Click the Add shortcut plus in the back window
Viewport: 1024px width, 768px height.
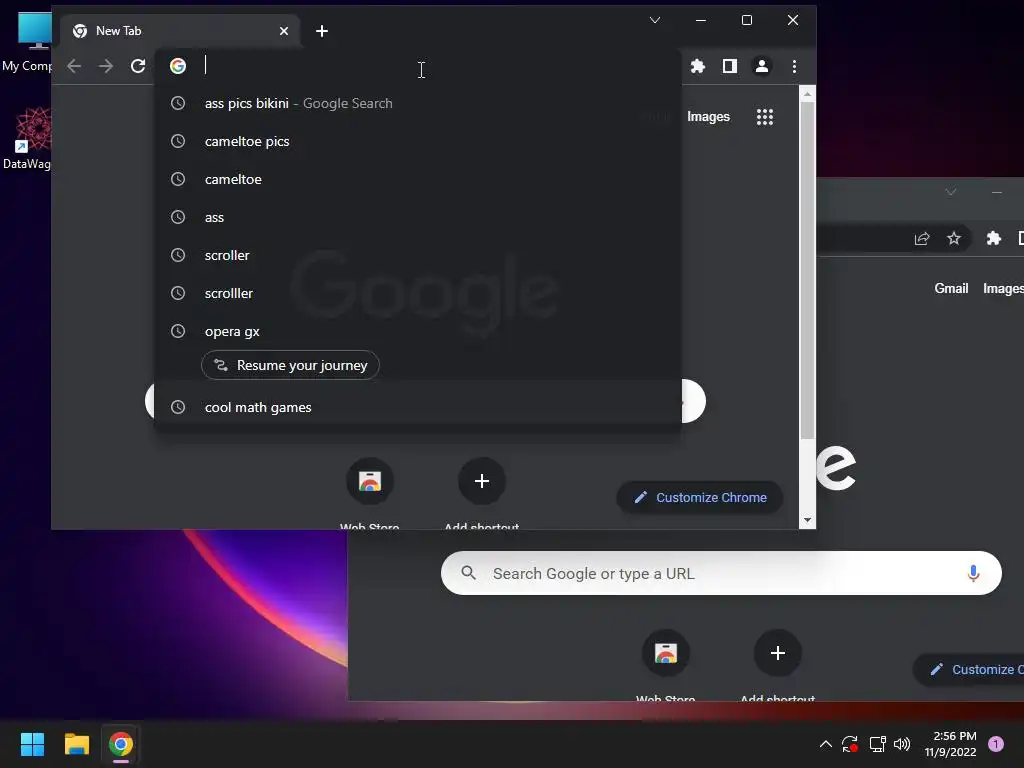tap(777, 653)
